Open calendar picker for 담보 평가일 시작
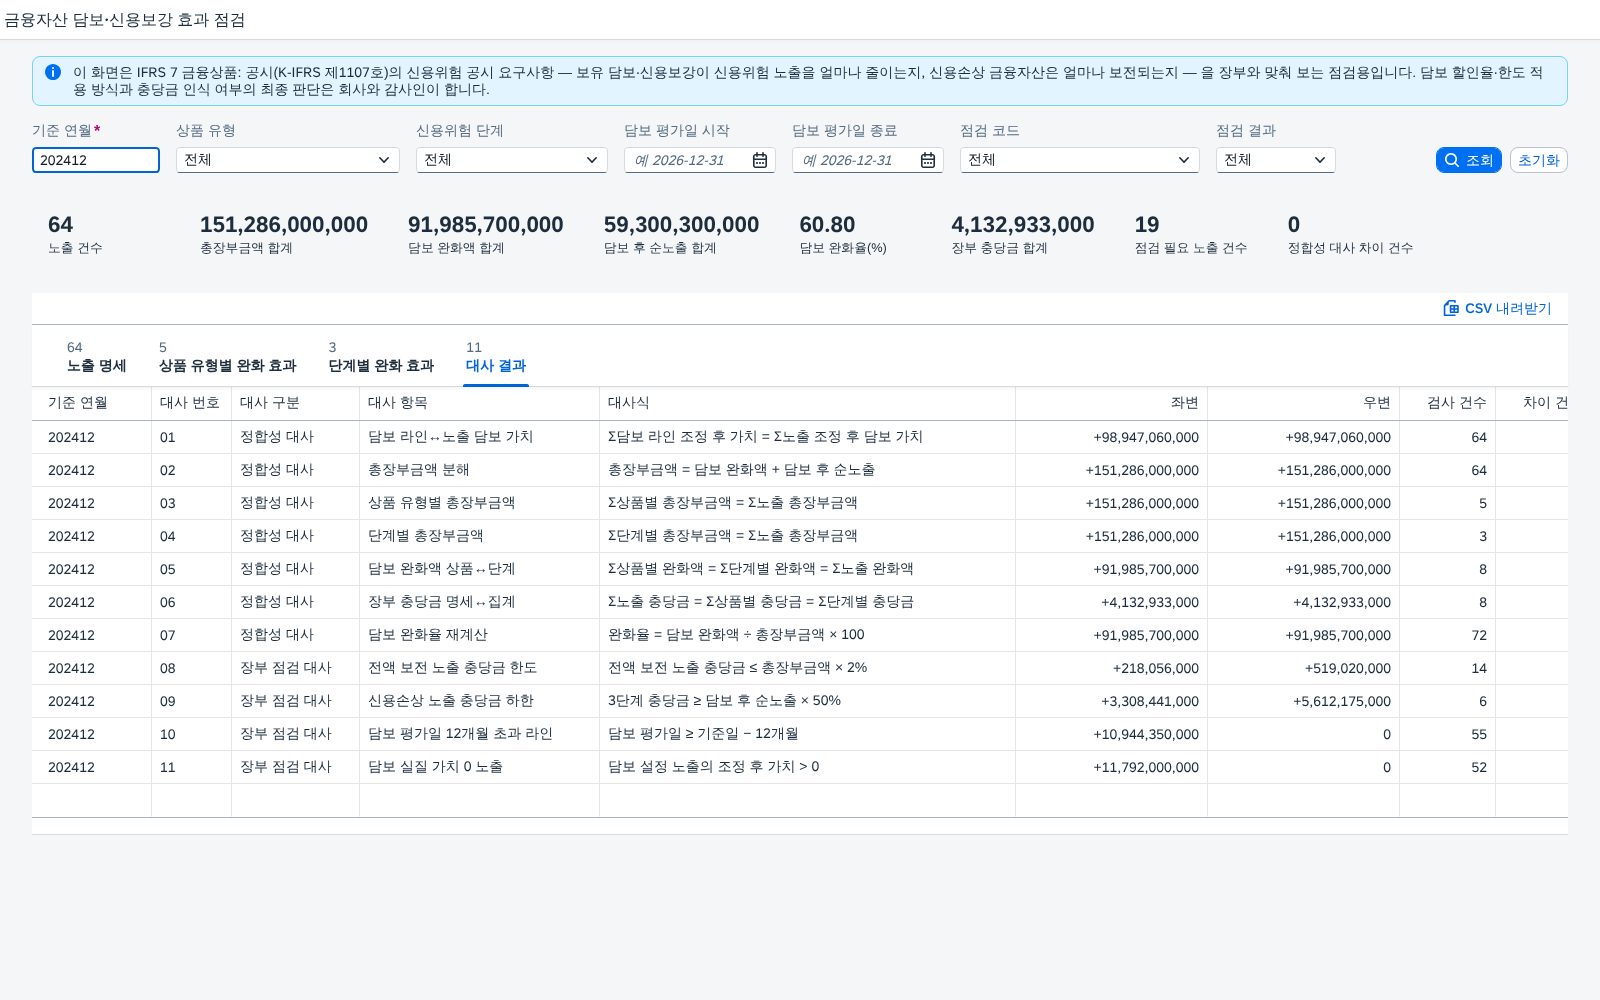Viewport: 1600px width, 1000px height. (x=760, y=160)
